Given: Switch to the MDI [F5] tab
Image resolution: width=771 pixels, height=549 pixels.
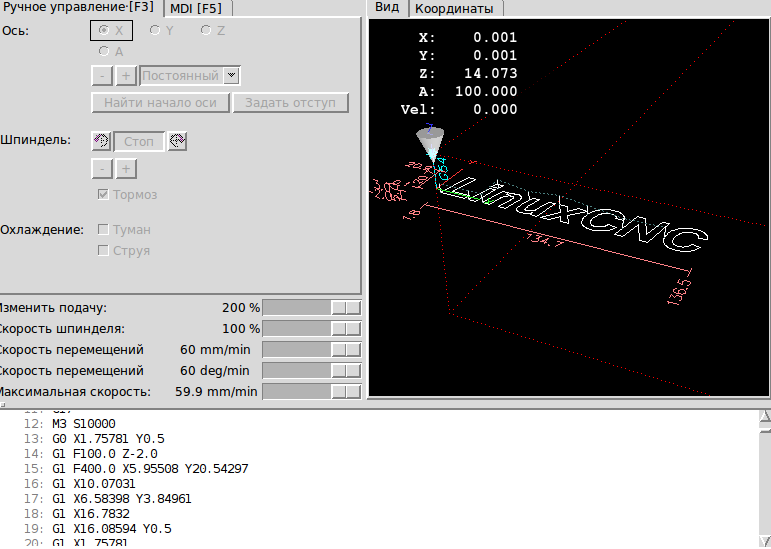Looking at the screenshot, I should [x=196, y=8].
